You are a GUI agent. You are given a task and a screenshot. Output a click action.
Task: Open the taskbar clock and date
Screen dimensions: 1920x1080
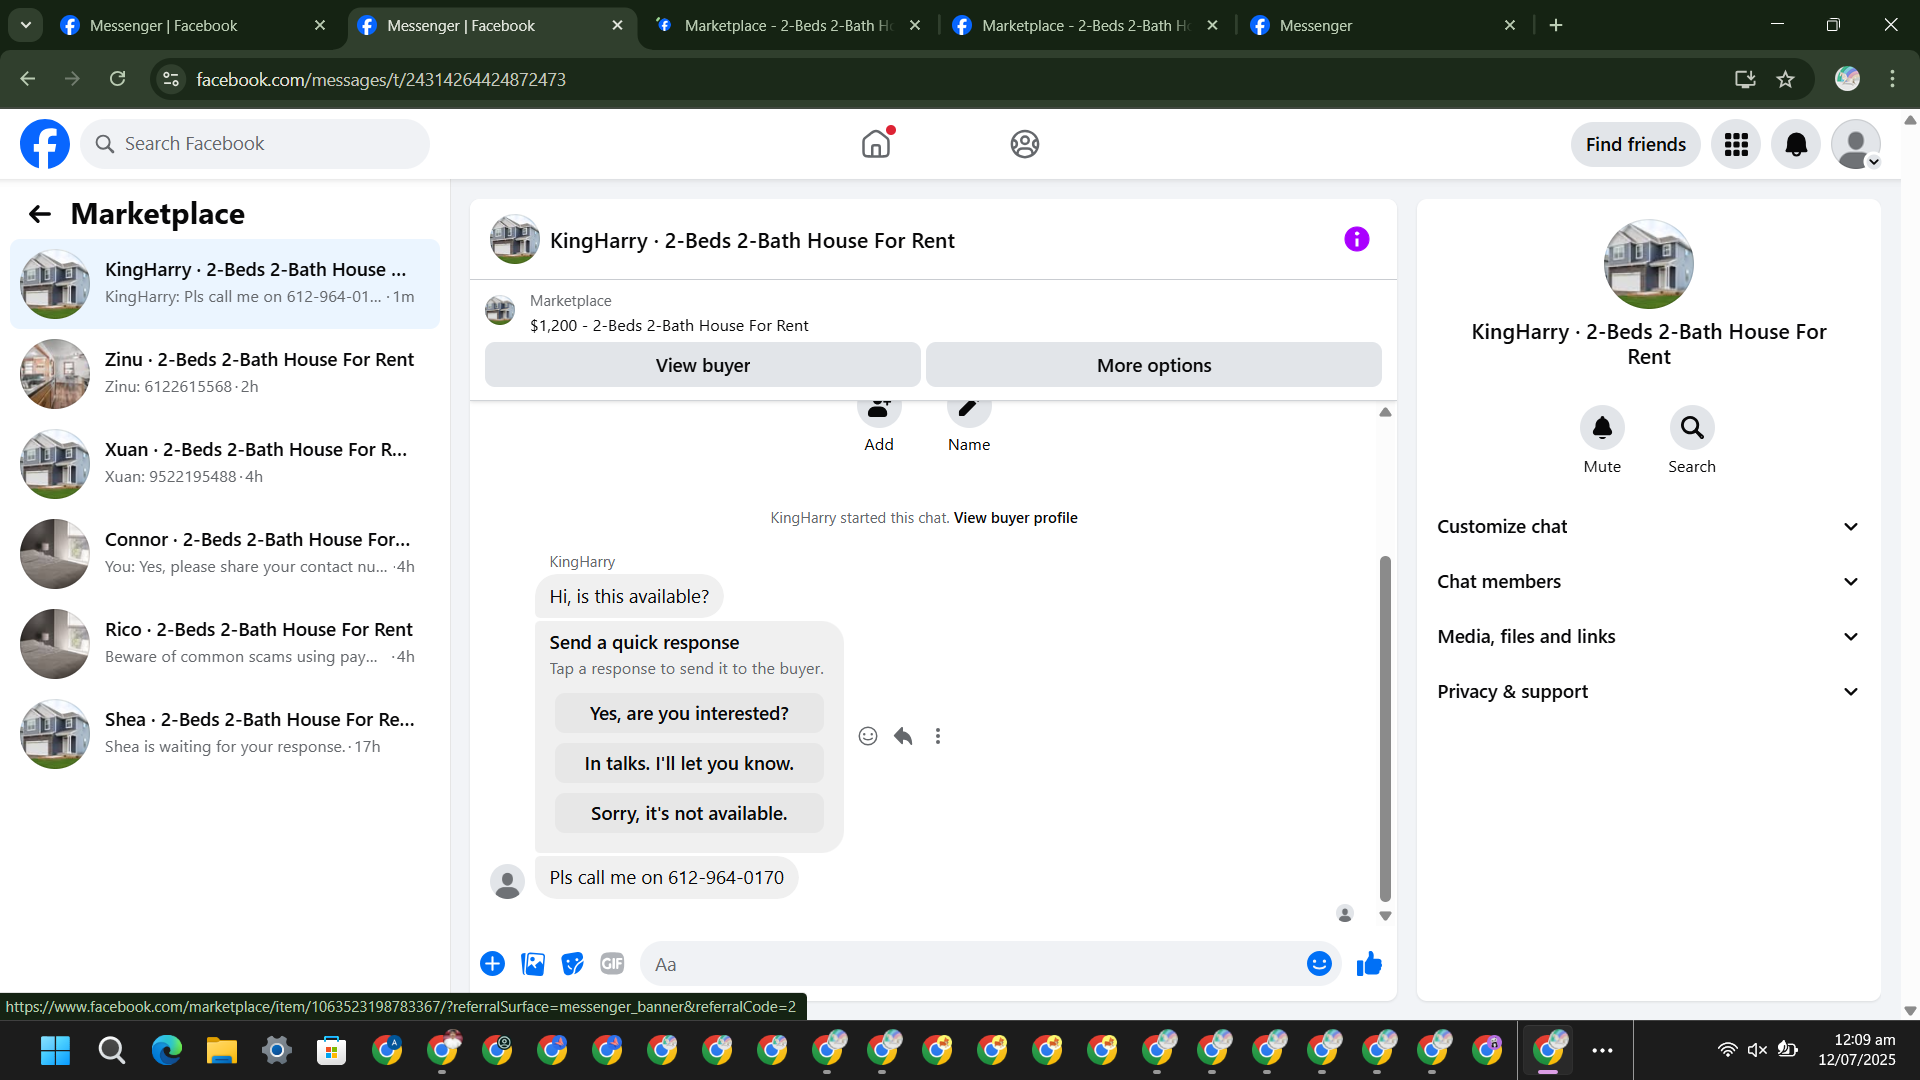tap(1857, 1050)
